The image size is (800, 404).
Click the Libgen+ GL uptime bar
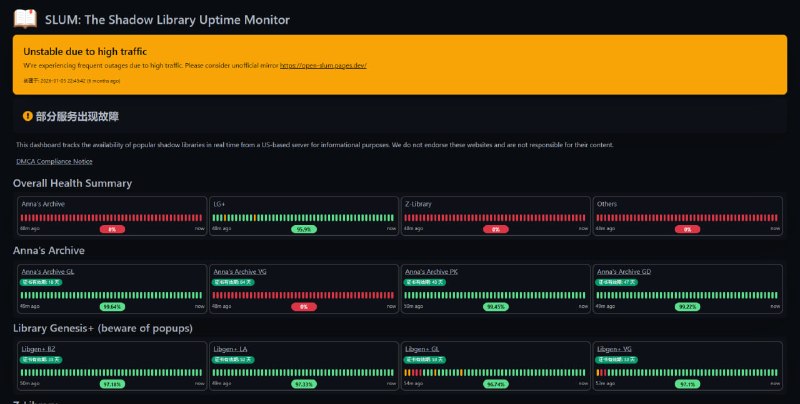(x=495, y=373)
